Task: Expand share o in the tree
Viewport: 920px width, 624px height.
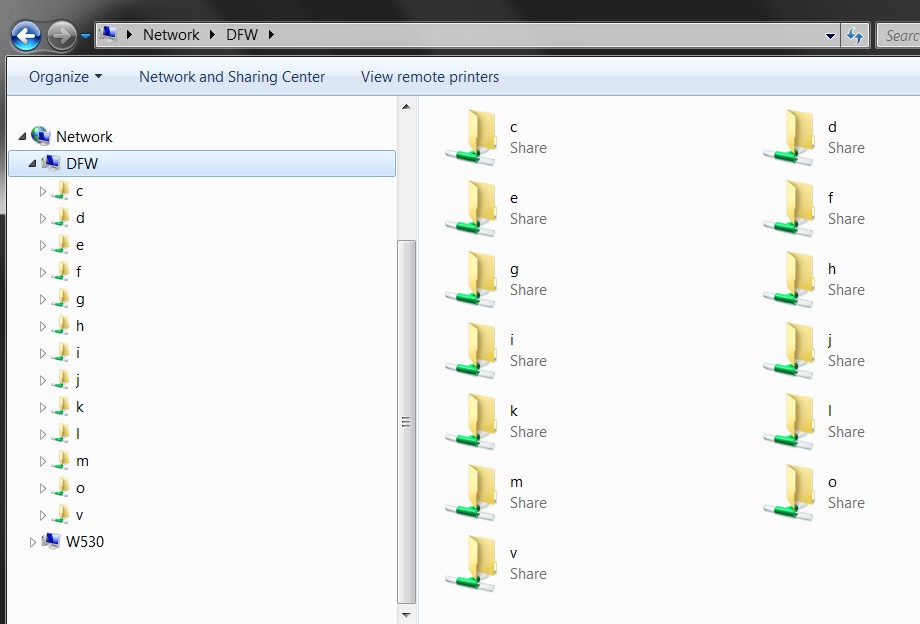Action: 42,488
